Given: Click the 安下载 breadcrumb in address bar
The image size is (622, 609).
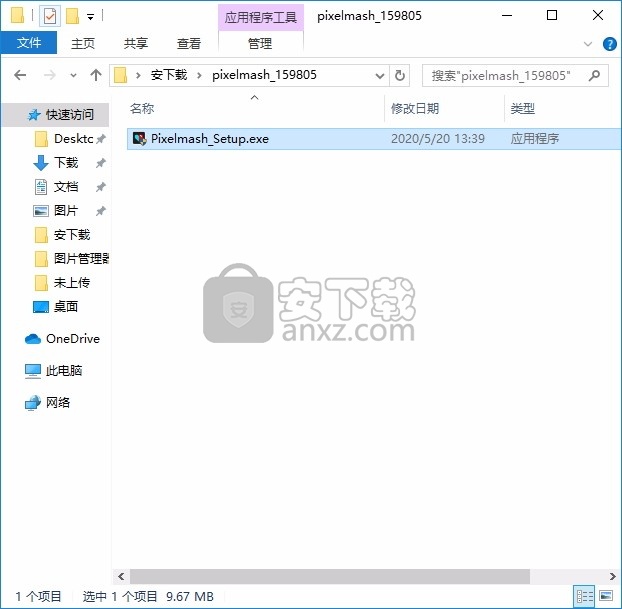Looking at the screenshot, I should tap(169, 75).
